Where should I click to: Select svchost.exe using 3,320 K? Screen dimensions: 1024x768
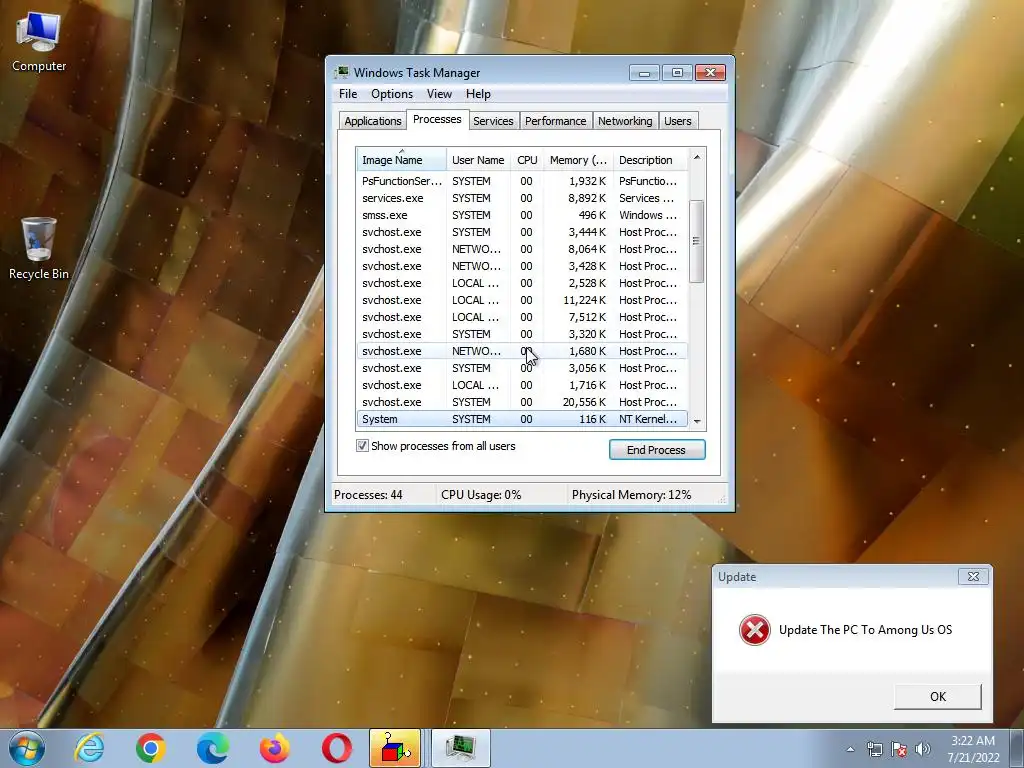pos(522,334)
